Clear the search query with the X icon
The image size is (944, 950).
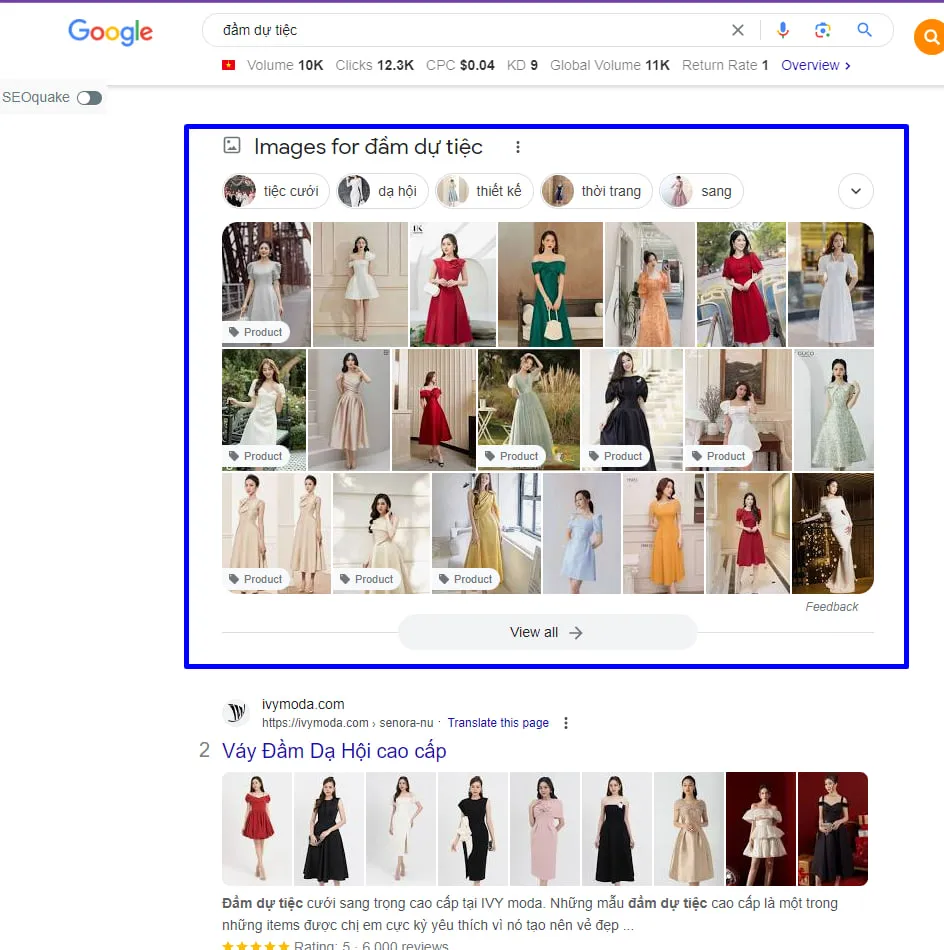pos(738,30)
